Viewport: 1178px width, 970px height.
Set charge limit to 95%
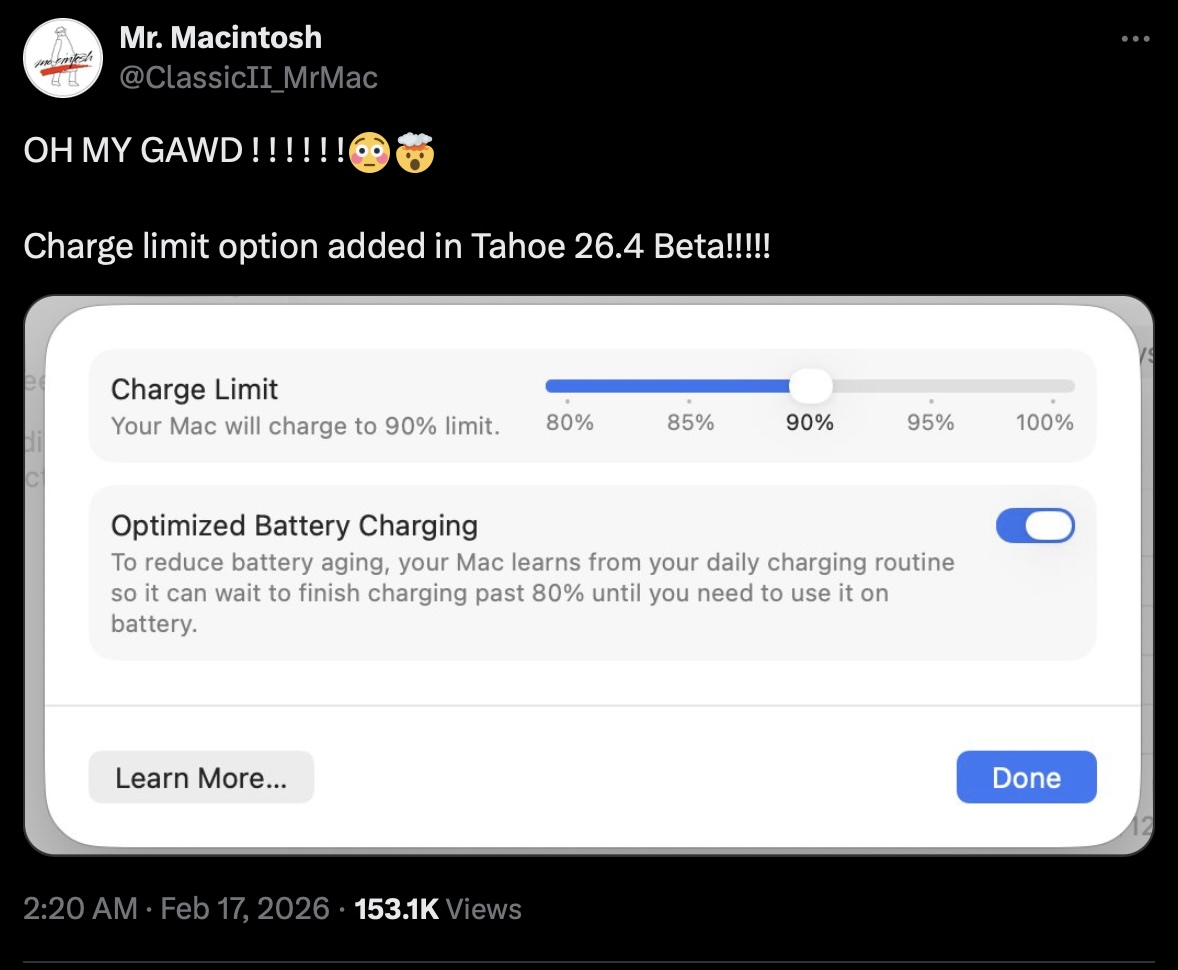click(931, 399)
